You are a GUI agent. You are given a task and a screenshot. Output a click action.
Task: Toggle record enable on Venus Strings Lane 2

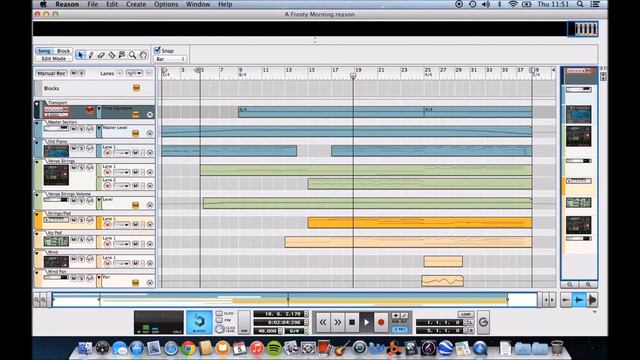[107, 186]
